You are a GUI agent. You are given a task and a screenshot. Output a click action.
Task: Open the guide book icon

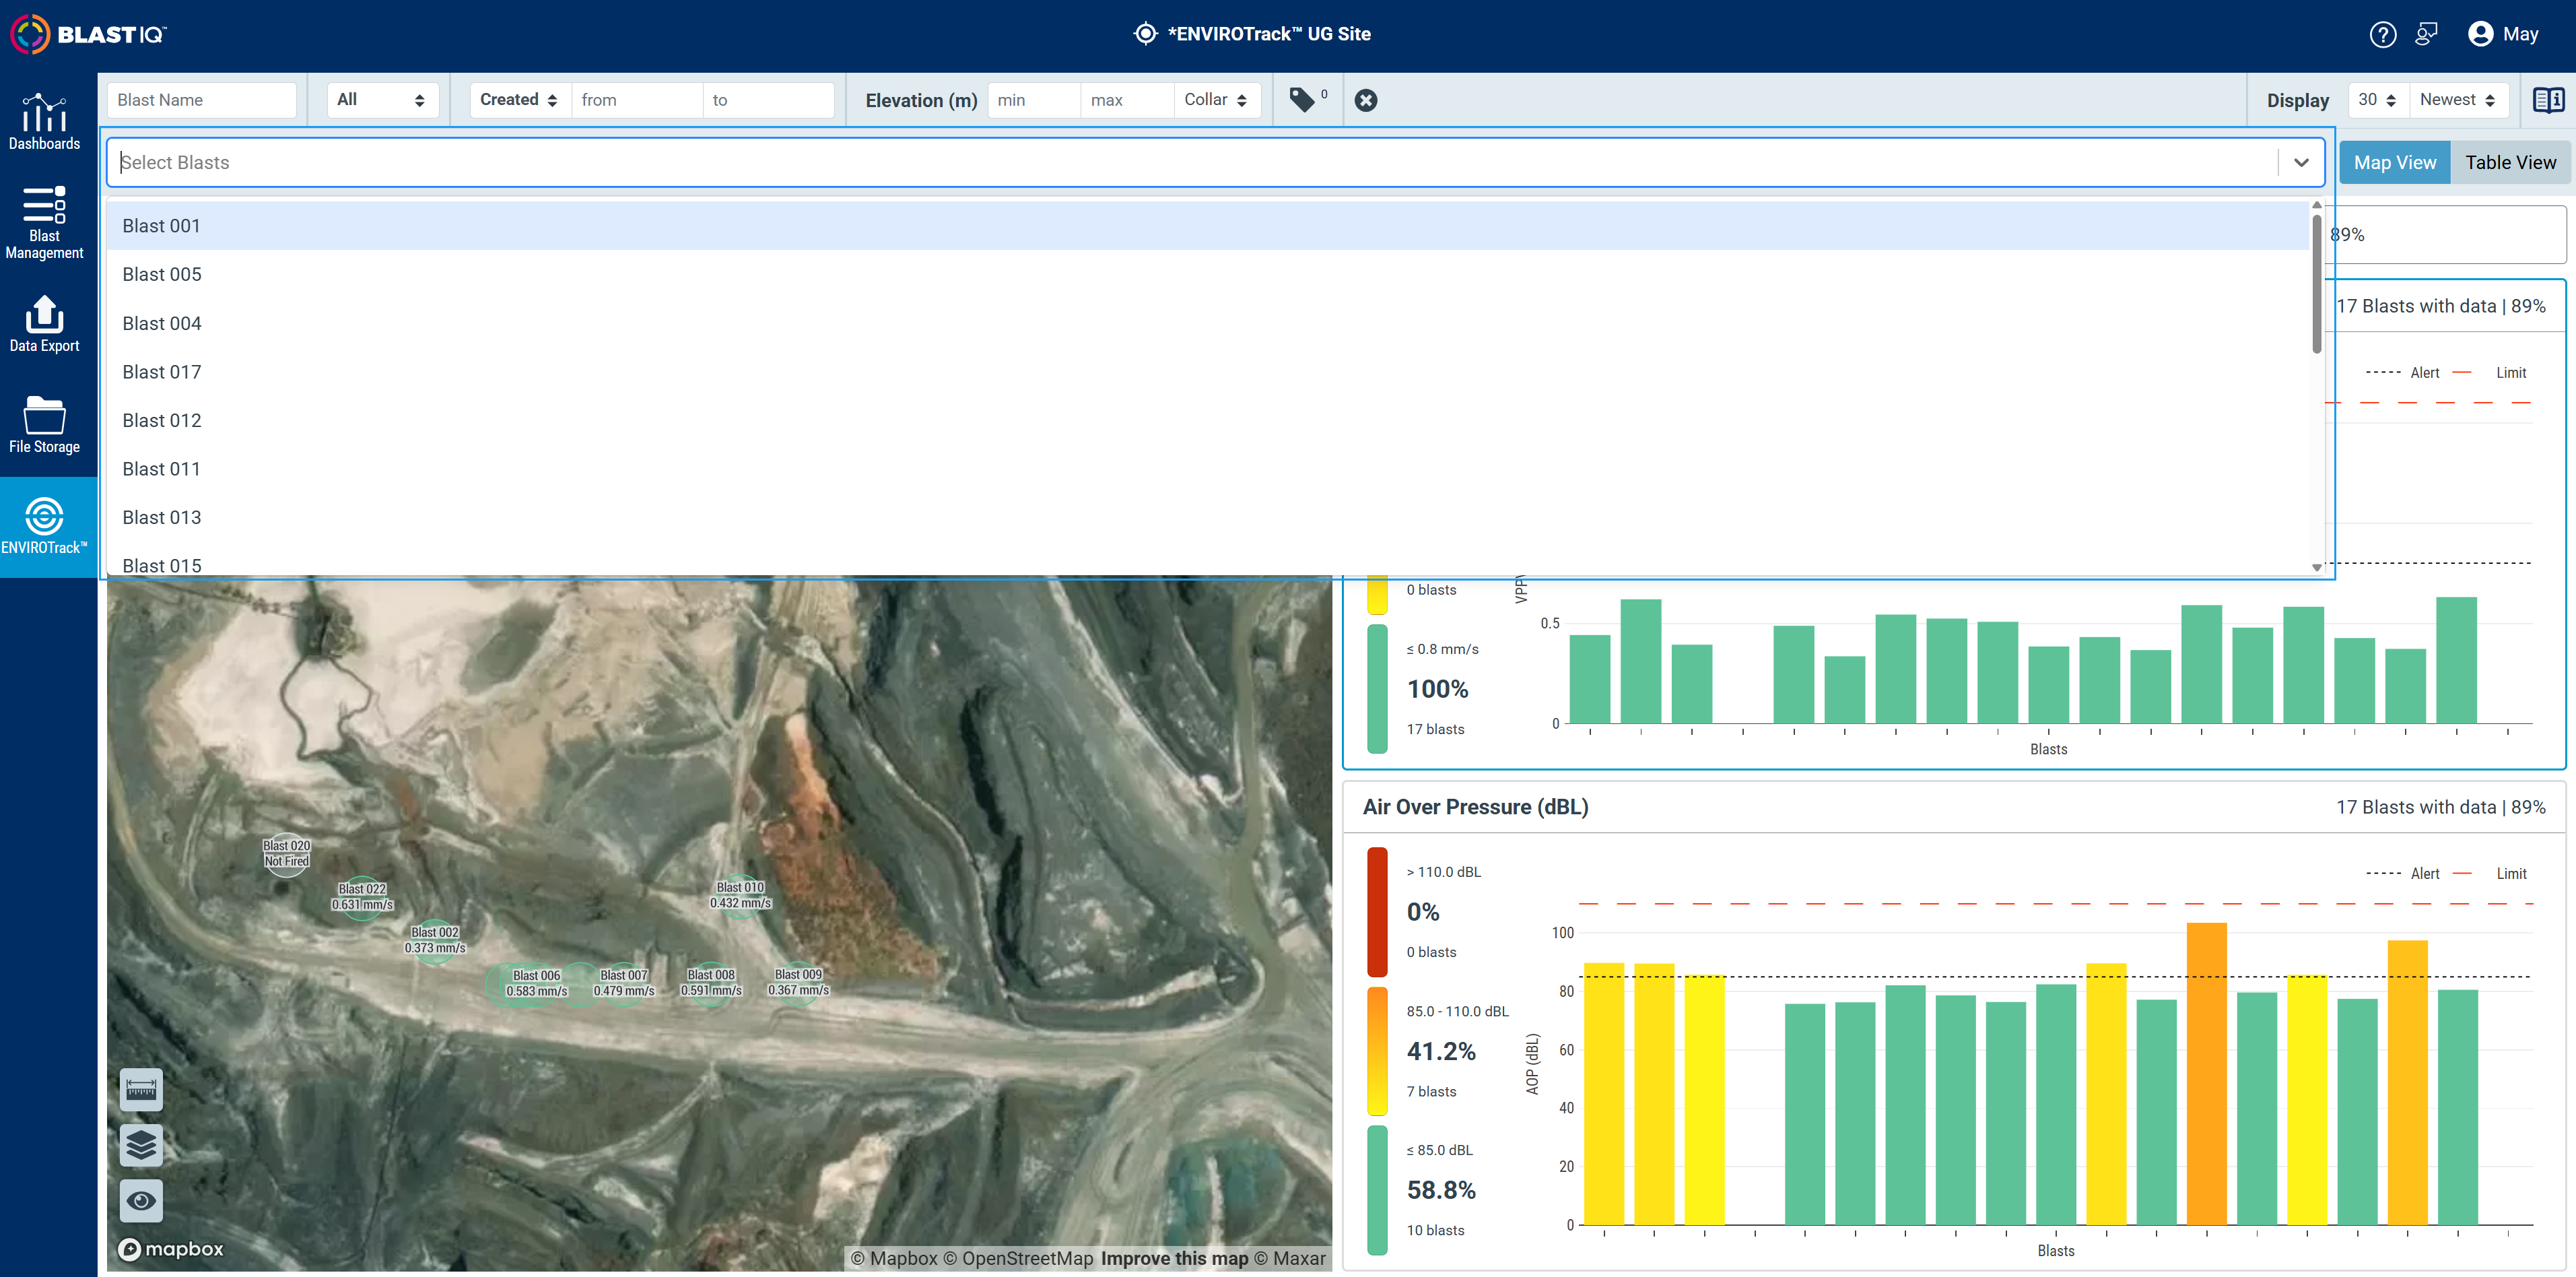(2548, 100)
